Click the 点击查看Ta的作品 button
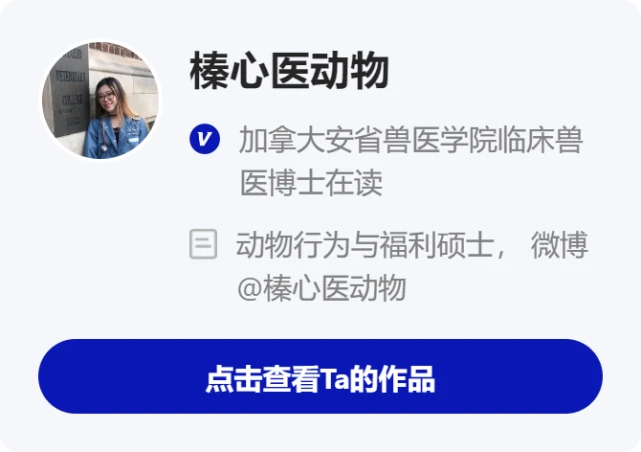This screenshot has width=641, height=452. 320,376
